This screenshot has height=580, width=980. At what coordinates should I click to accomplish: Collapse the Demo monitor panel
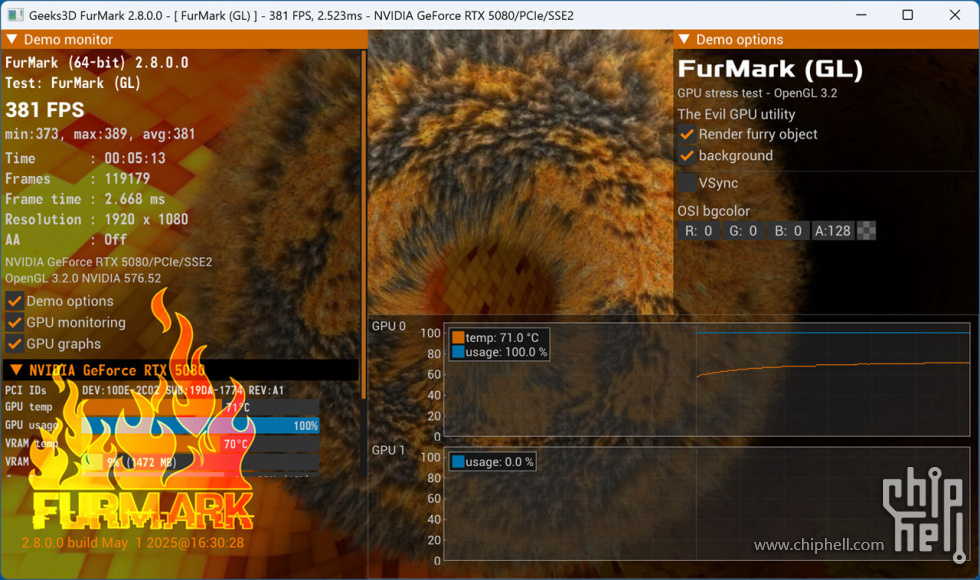(x=12, y=40)
